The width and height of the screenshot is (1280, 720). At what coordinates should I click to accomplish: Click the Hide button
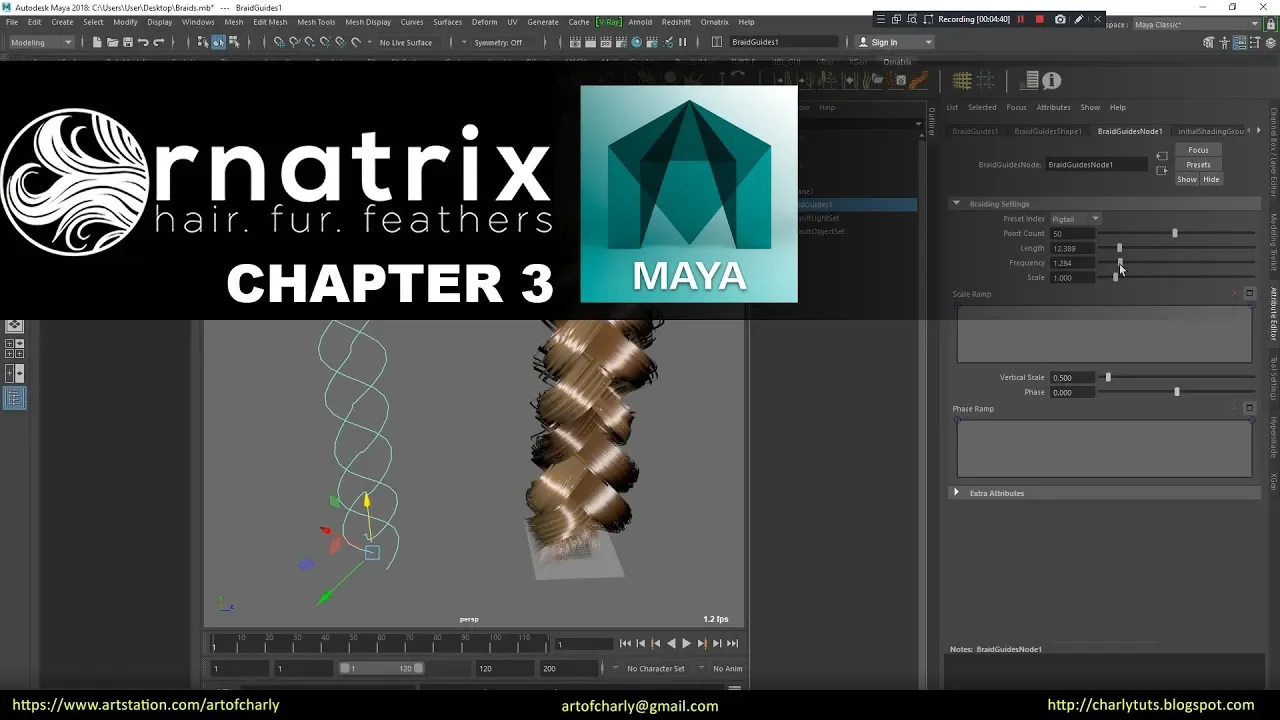tap(1211, 179)
